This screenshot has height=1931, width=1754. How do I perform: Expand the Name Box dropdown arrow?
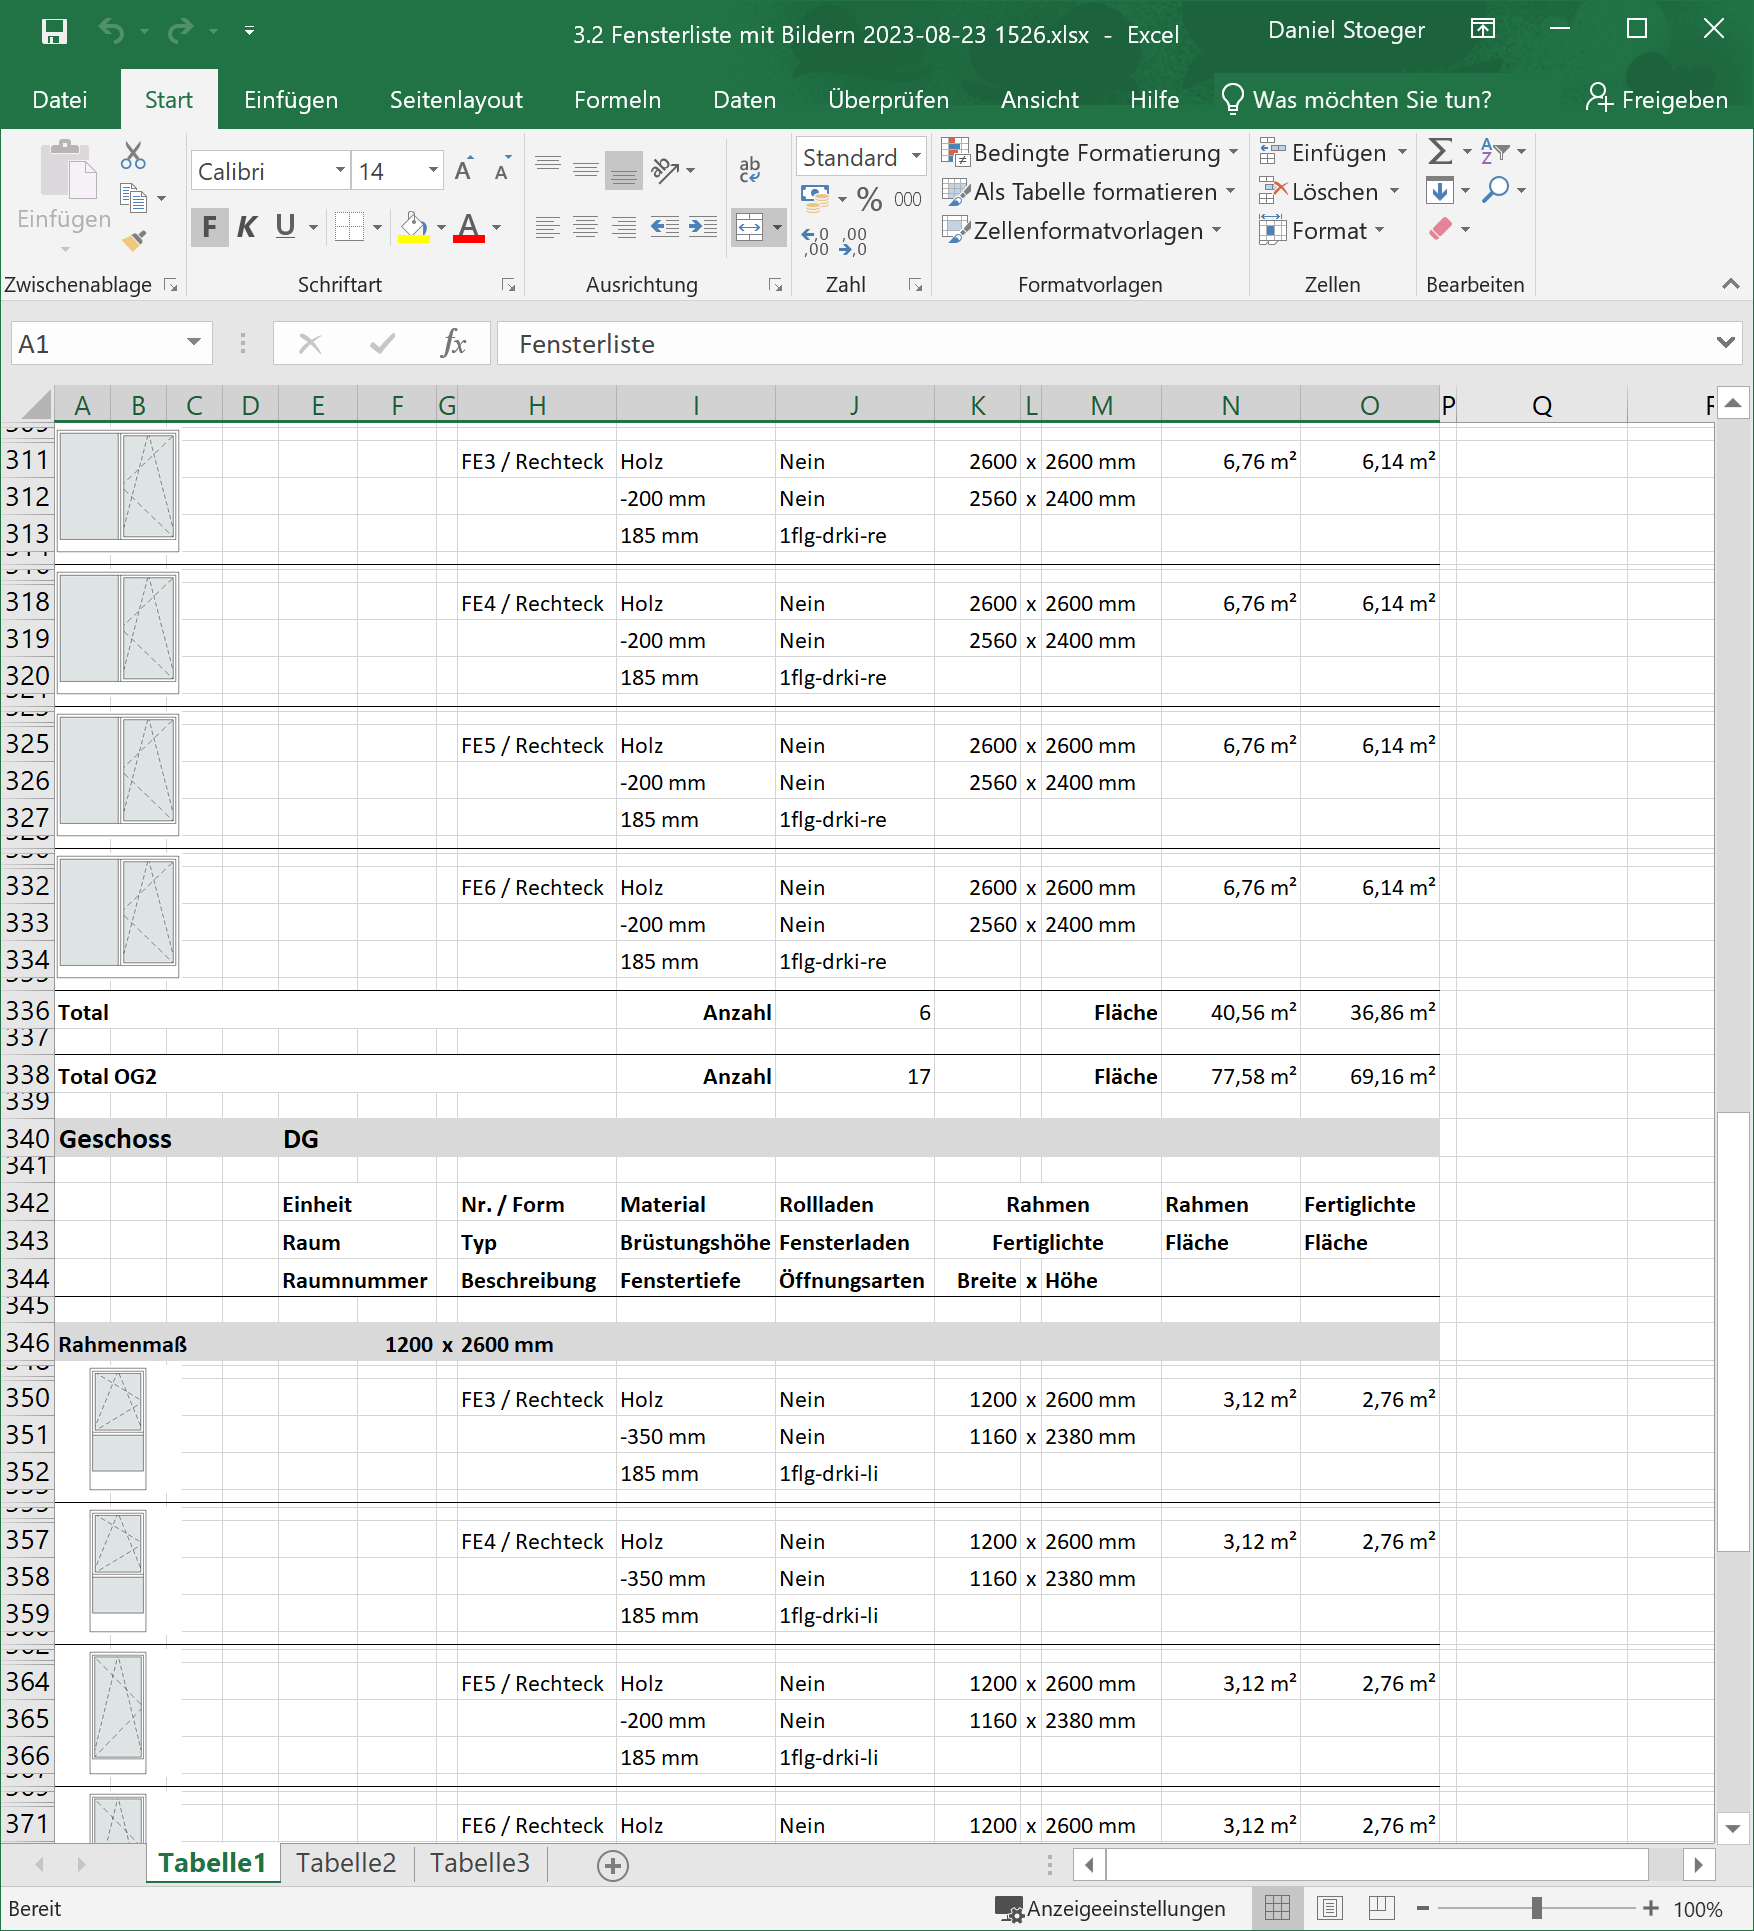click(x=194, y=343)
